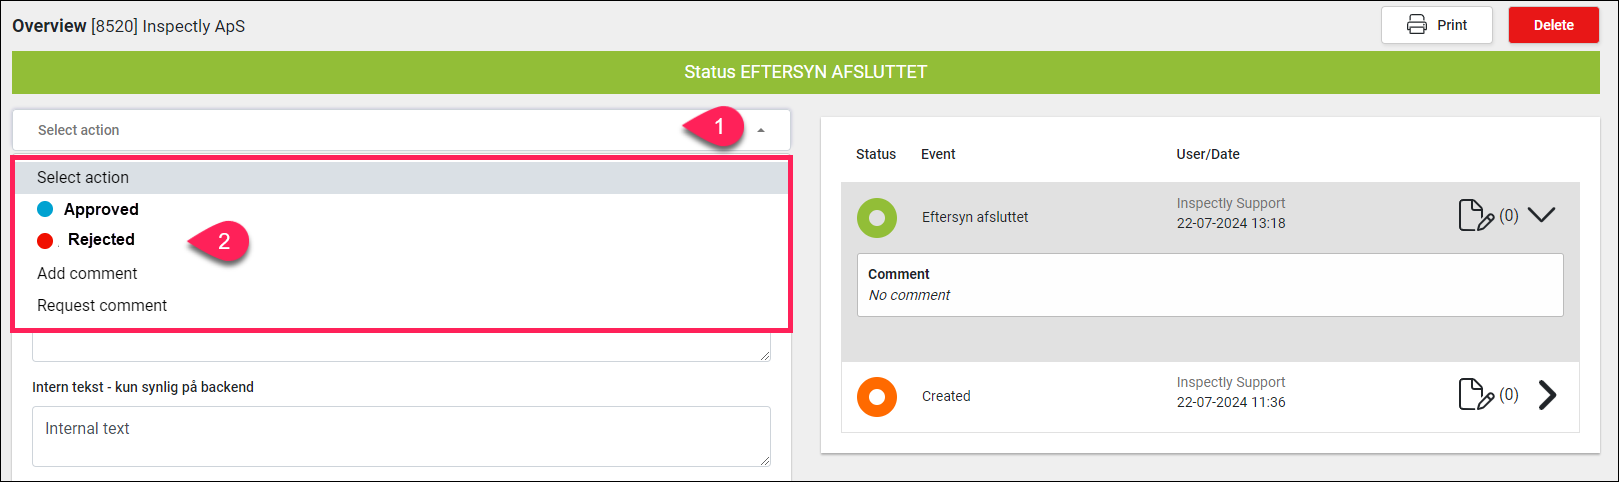This screenshot has height=482, width=1619.
Task: Expand the Created event row
Action: [1547, 395]
